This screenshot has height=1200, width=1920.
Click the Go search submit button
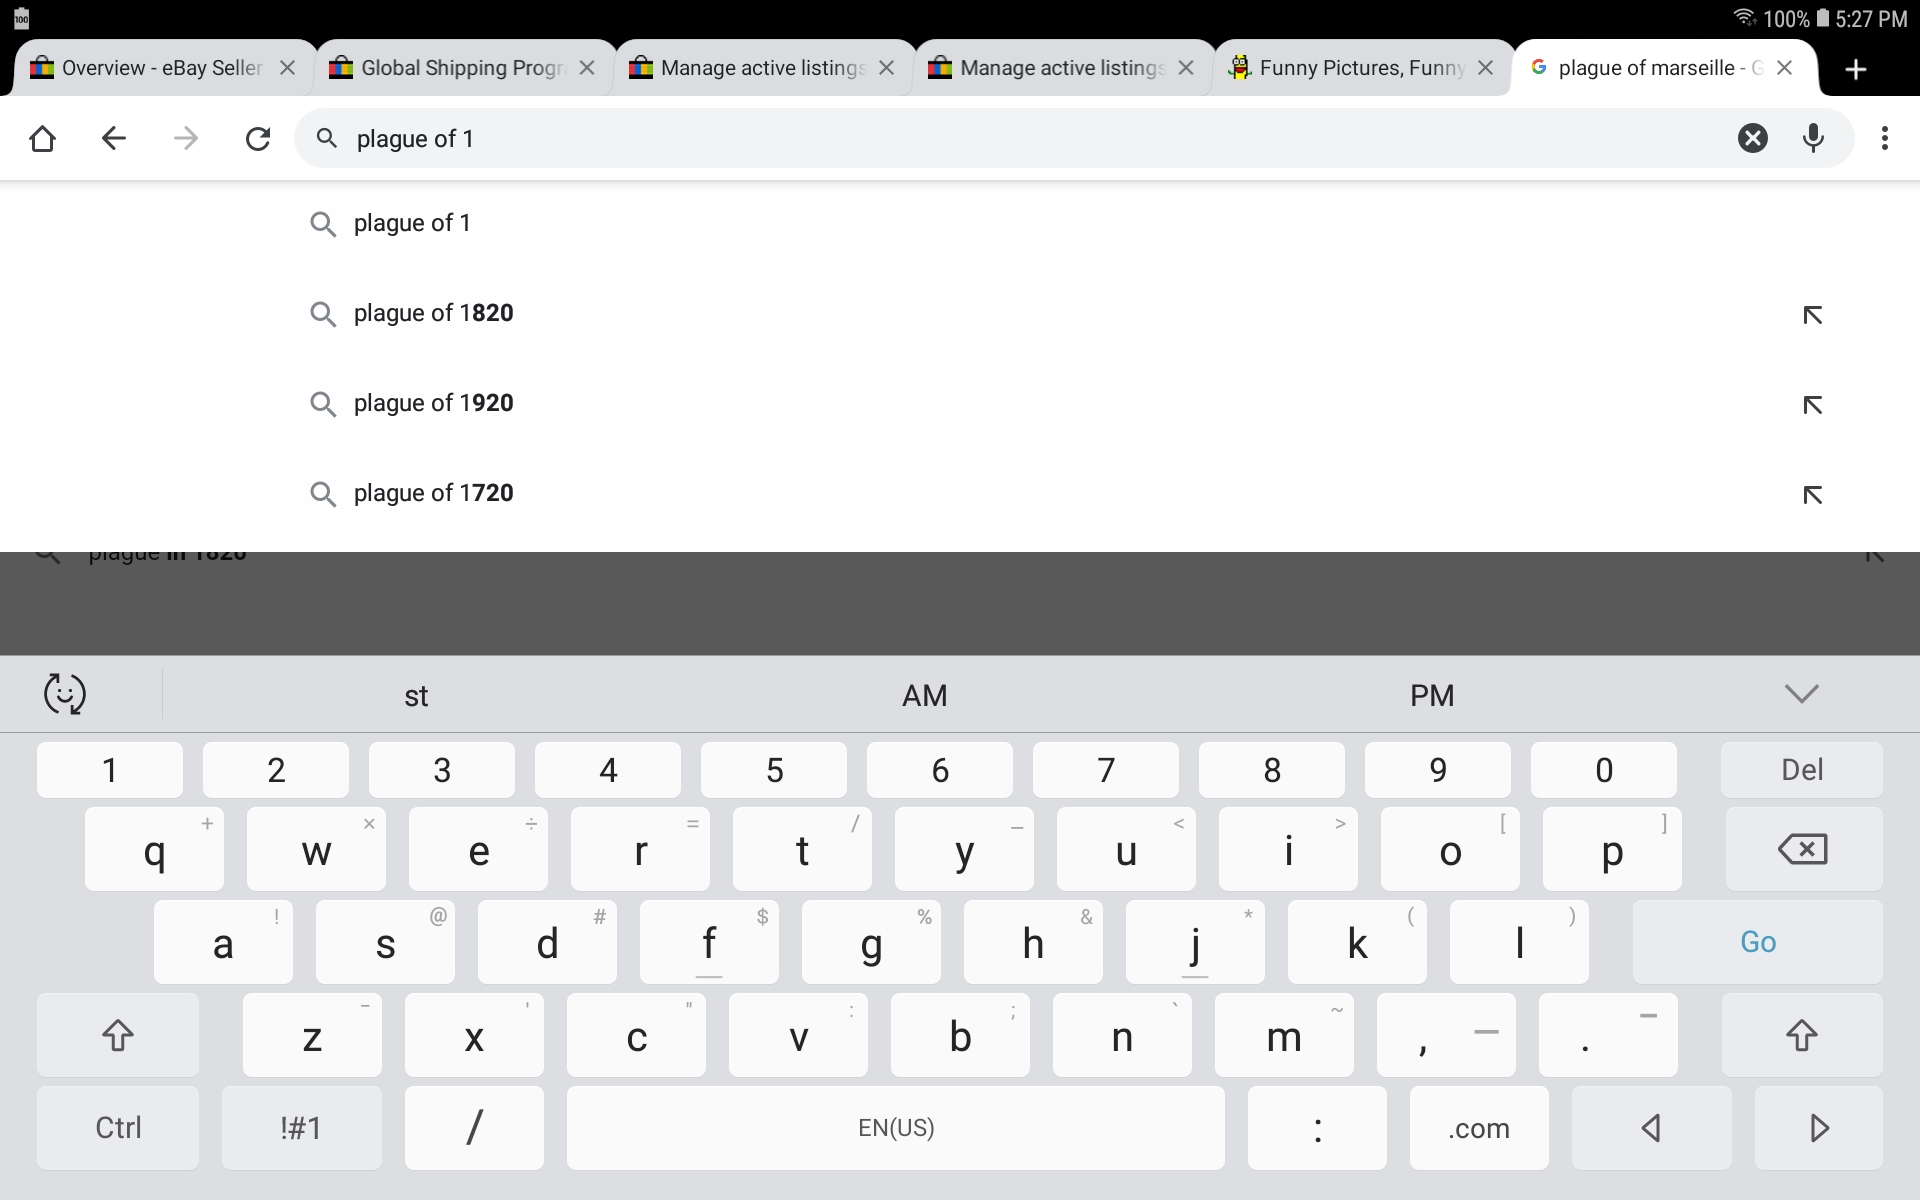(x=1757, y=941)
